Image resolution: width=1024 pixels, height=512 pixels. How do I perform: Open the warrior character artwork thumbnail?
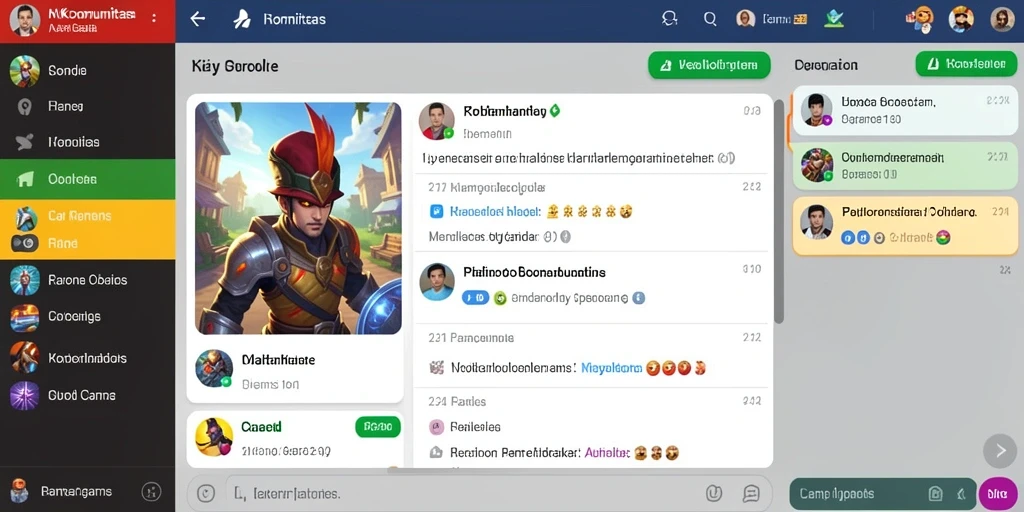[x=298, y=218]
